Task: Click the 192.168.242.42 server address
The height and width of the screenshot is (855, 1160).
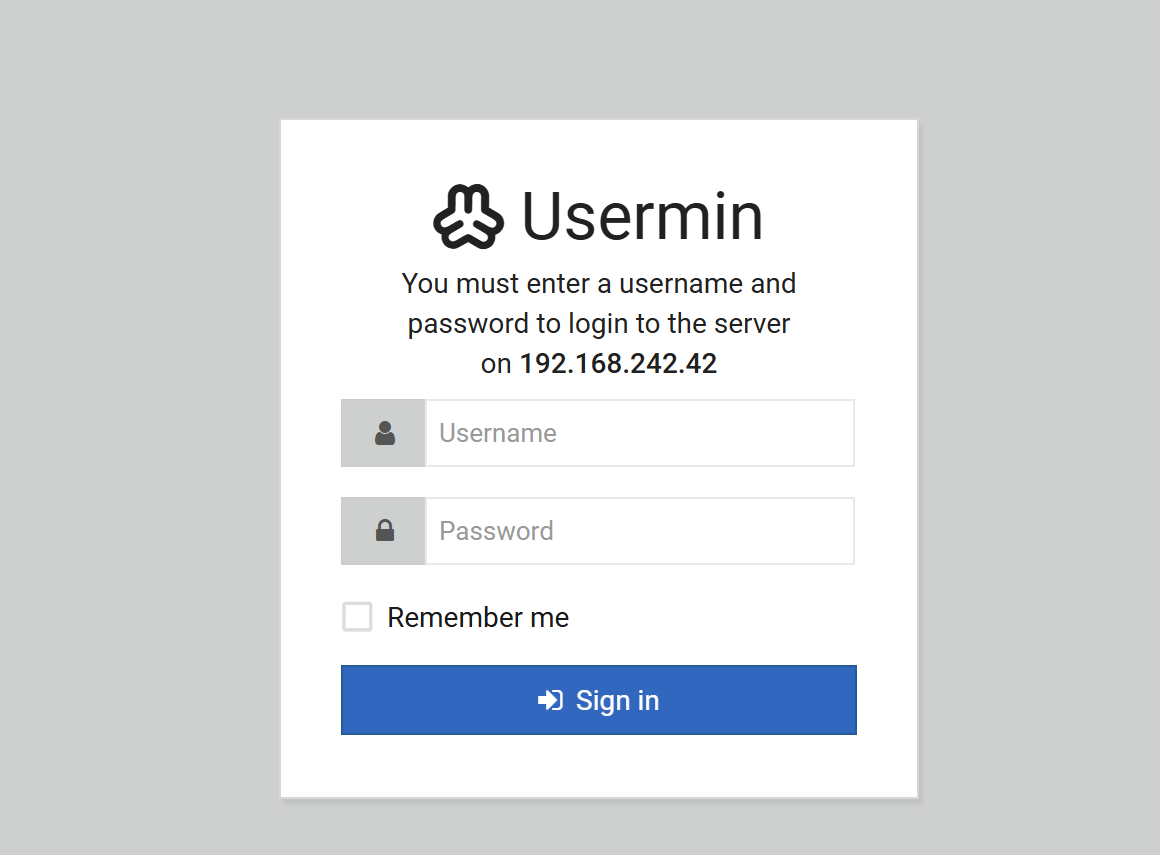Action: (x=618, y=364)
